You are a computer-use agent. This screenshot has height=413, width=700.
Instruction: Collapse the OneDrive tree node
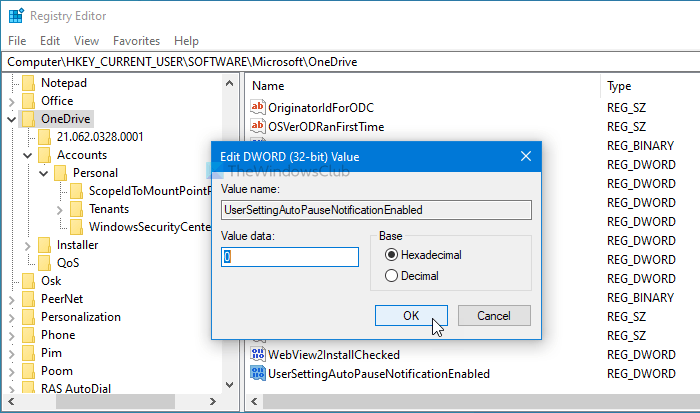[11, 118]
